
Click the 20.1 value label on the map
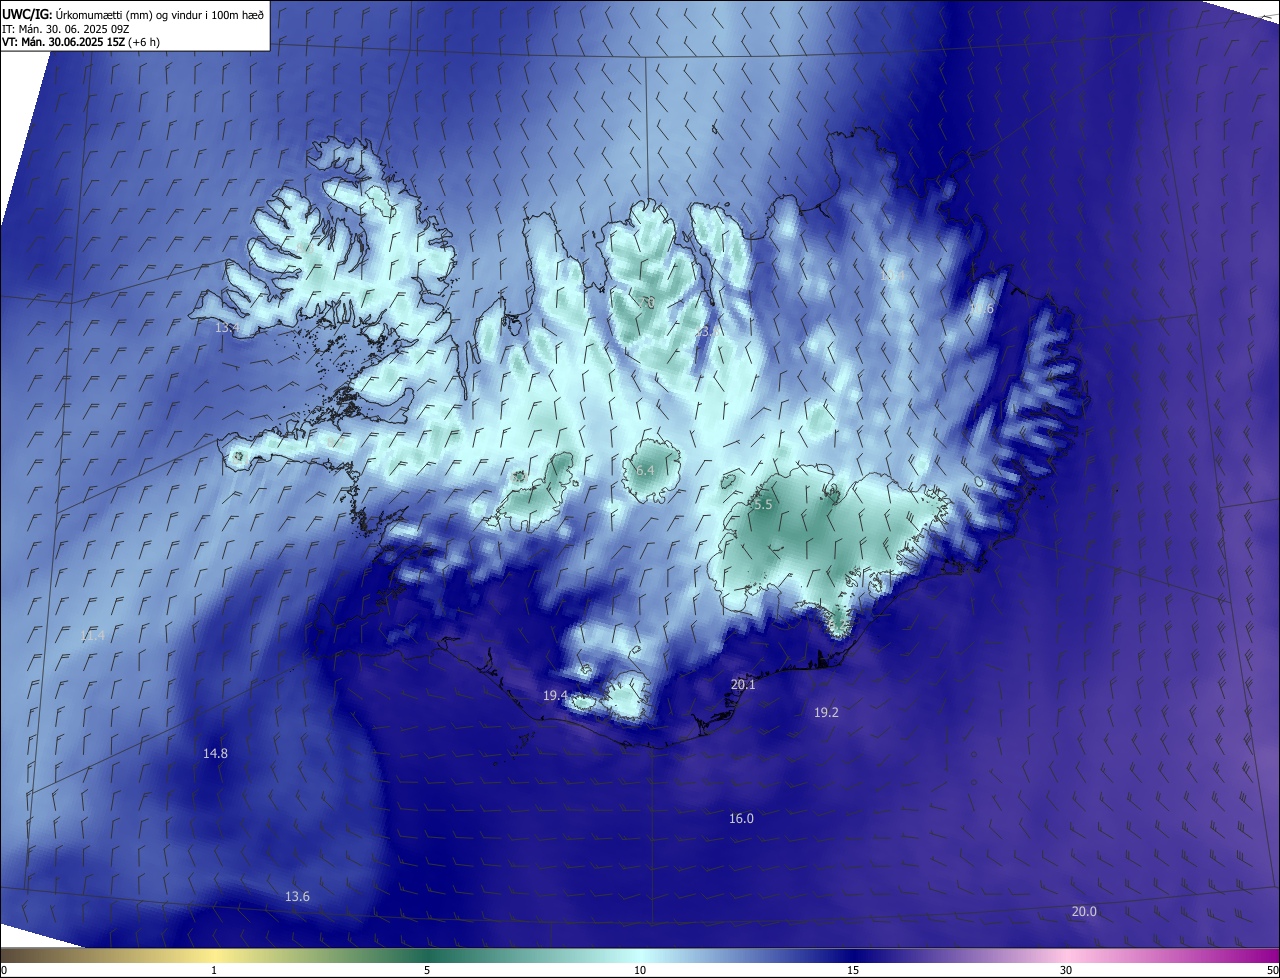[743, 684]
